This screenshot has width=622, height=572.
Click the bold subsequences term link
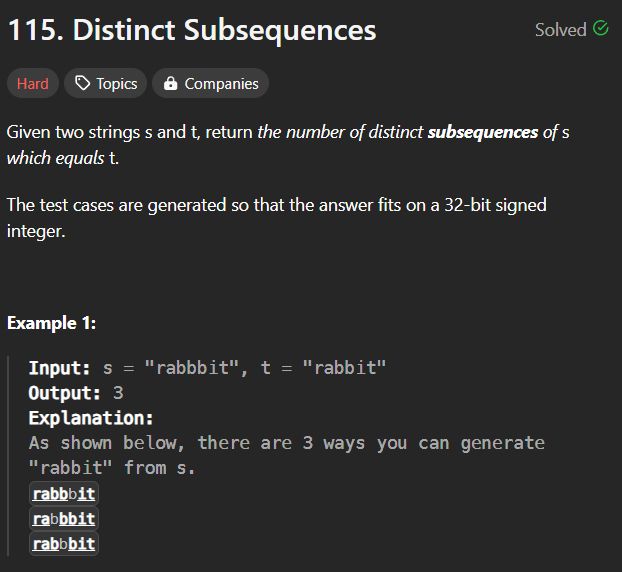[483, 132]
